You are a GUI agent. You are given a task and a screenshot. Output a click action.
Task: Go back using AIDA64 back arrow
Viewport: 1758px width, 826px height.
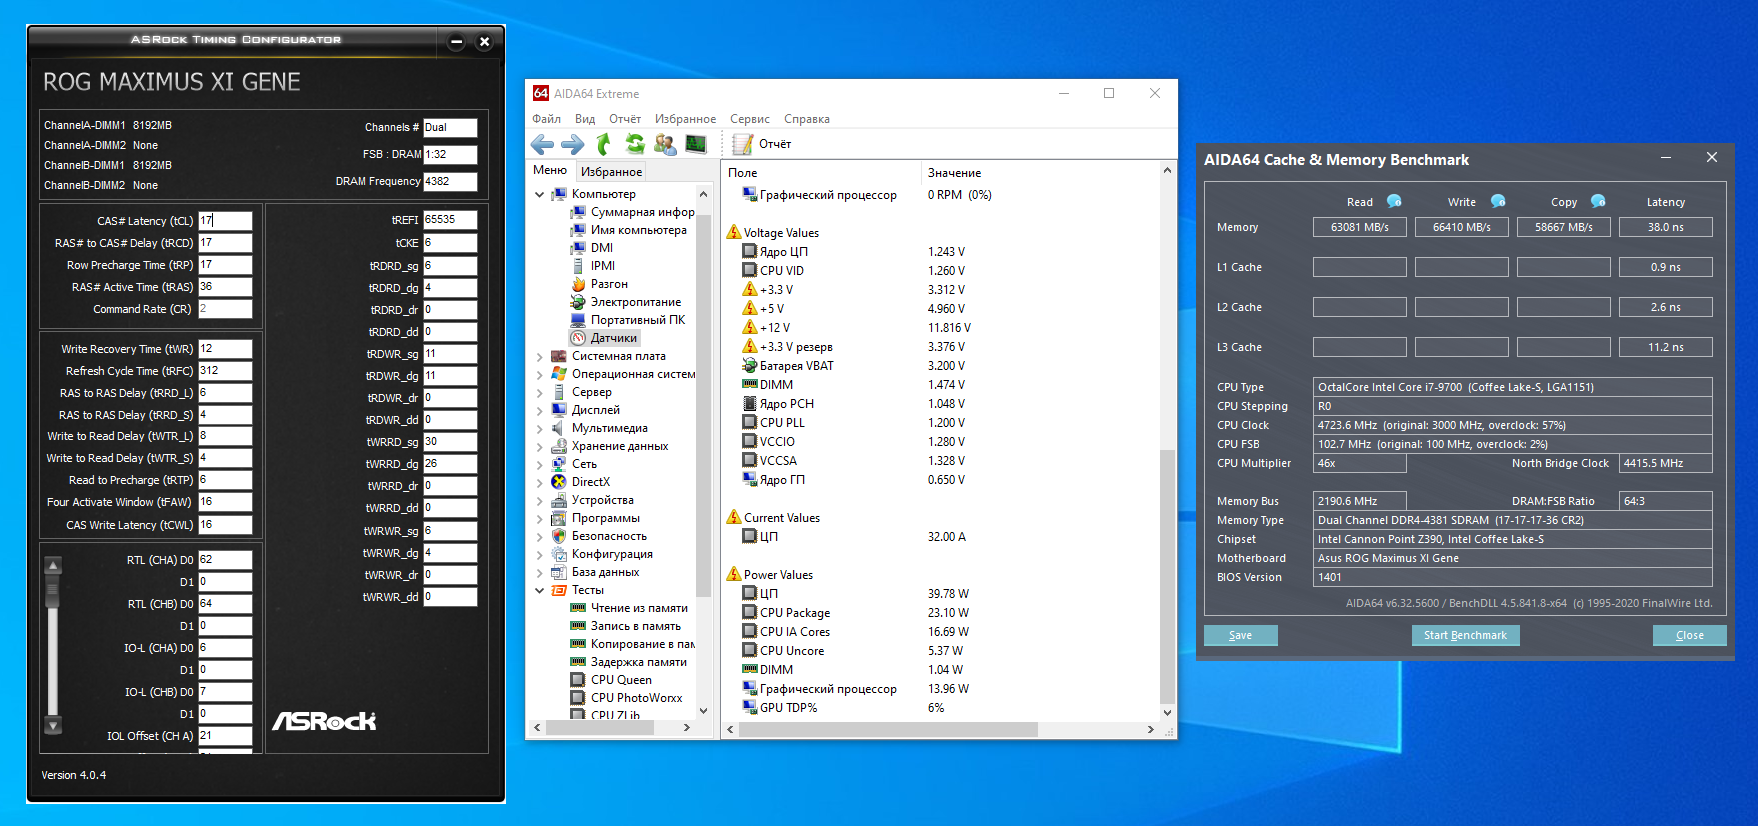point(542,144)
